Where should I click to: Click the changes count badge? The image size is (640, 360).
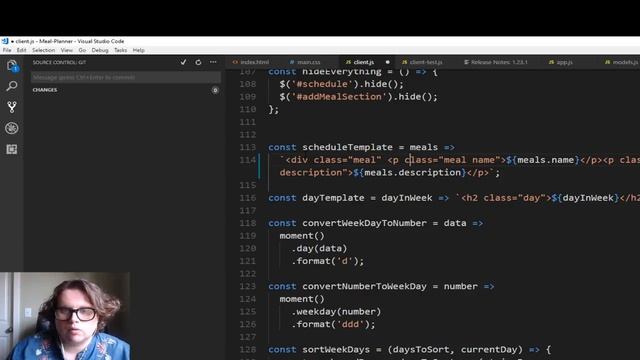[x=215, y=90]
